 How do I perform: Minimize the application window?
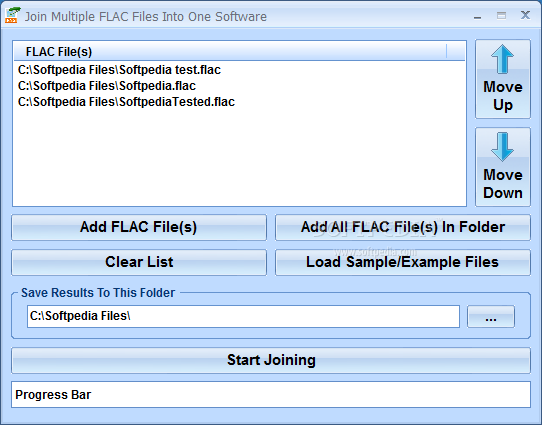pos(477,16)
